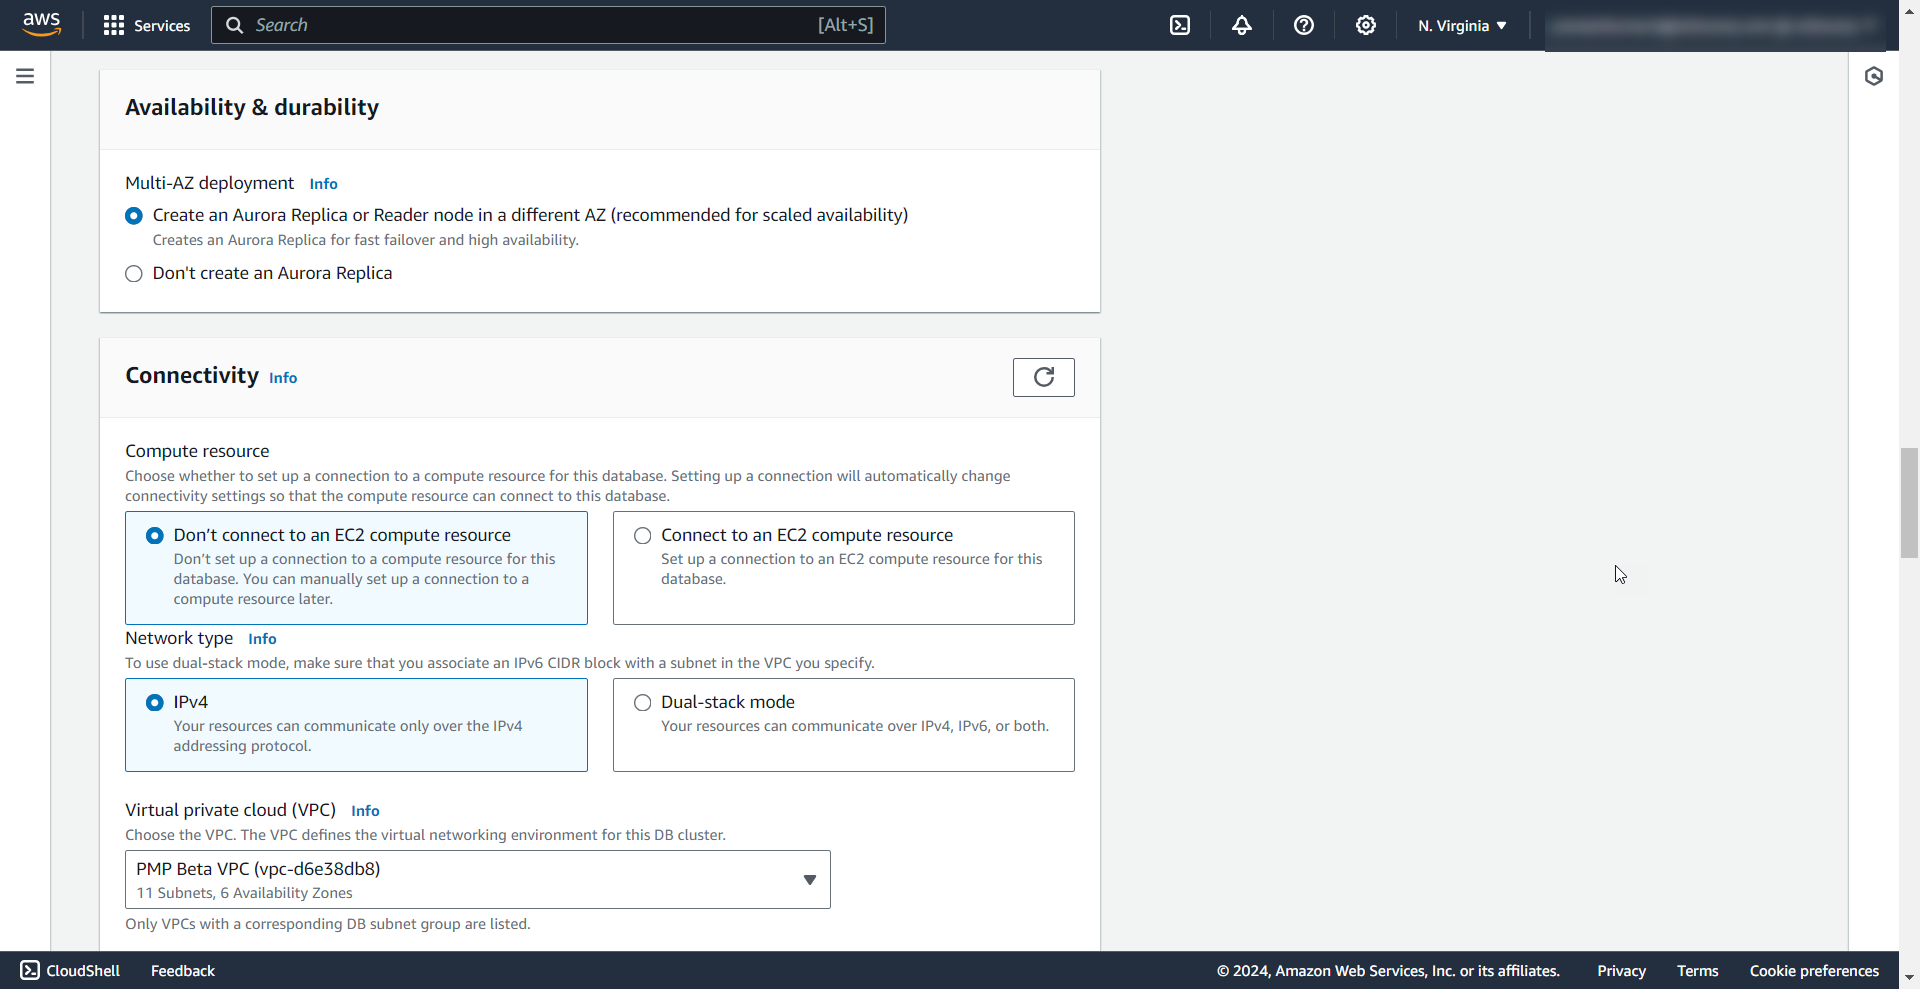Open the Services menu

147,26
